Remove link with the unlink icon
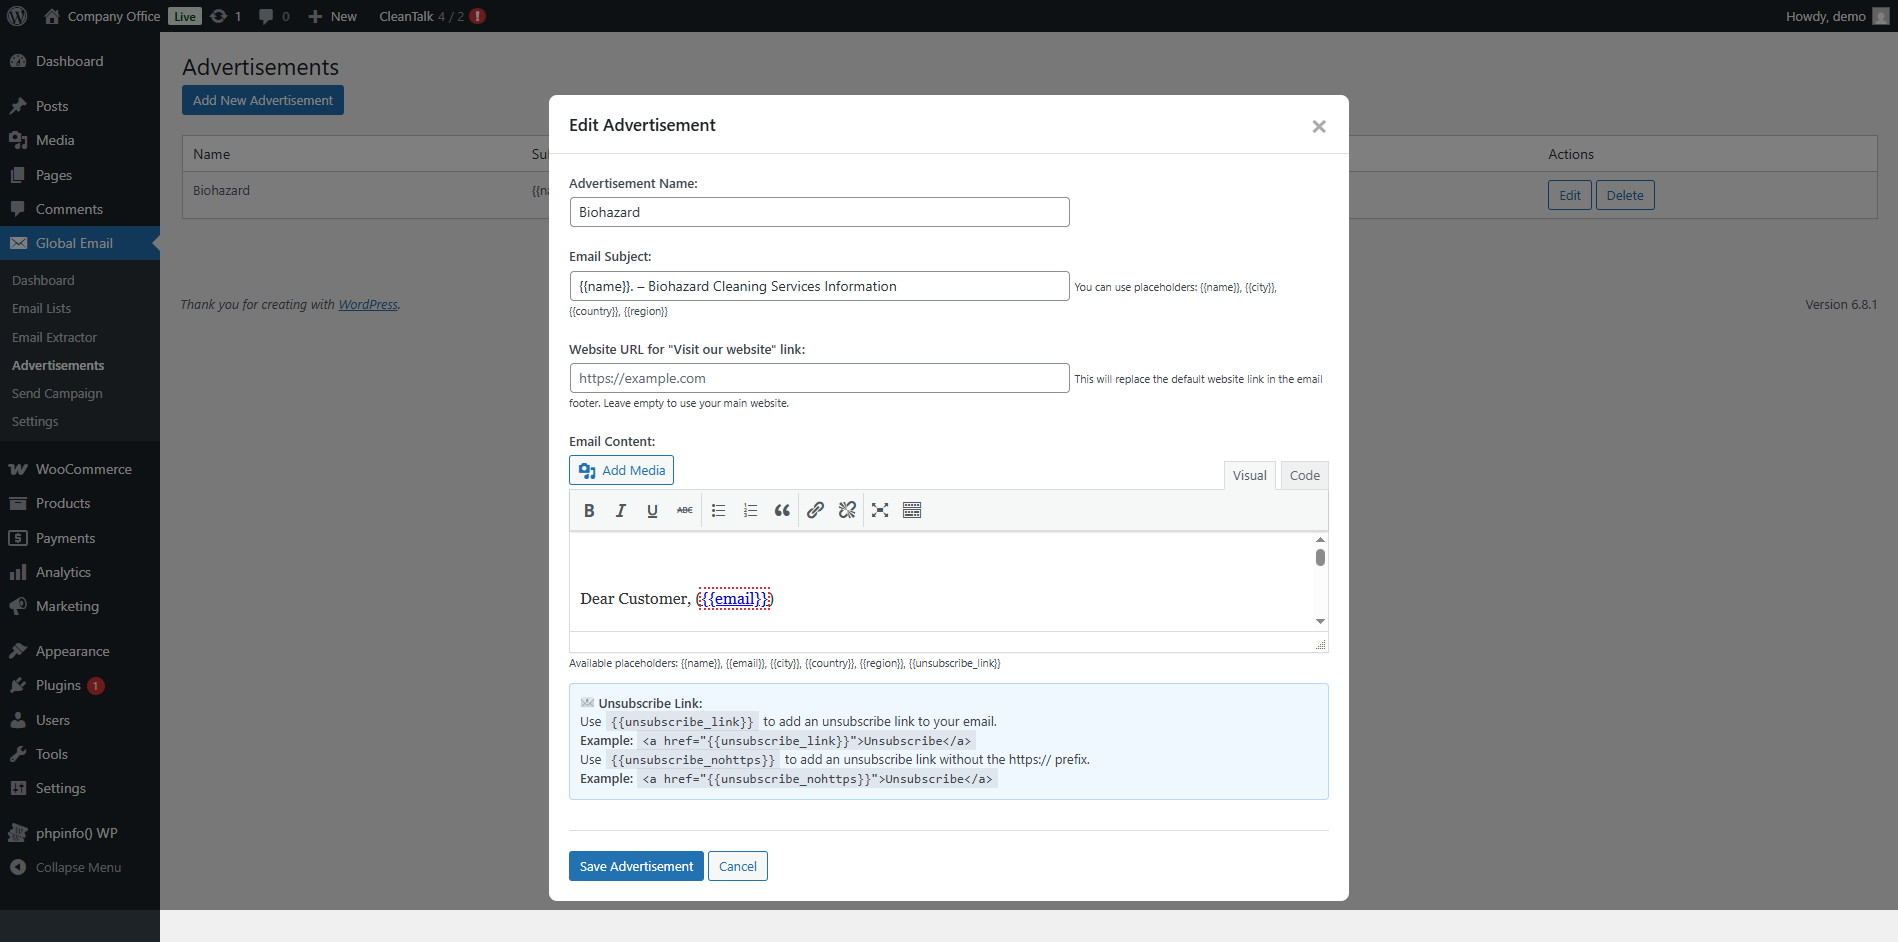The image size is (1898, 942). [847, 510]
